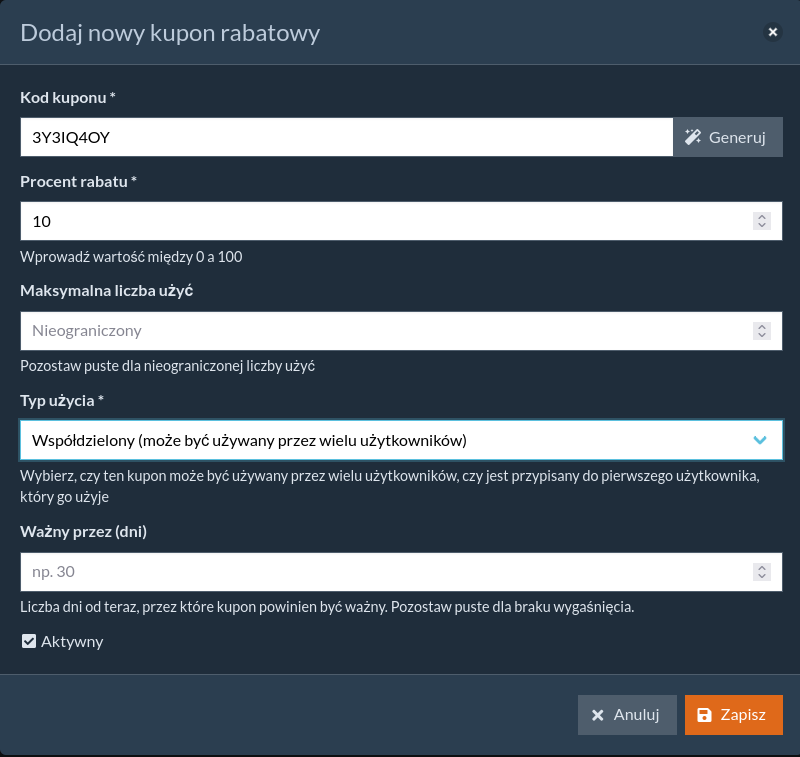
Task: Decrease the Ważny przez (dni) value
Action: pyautogui.click(x=762, y=577)
